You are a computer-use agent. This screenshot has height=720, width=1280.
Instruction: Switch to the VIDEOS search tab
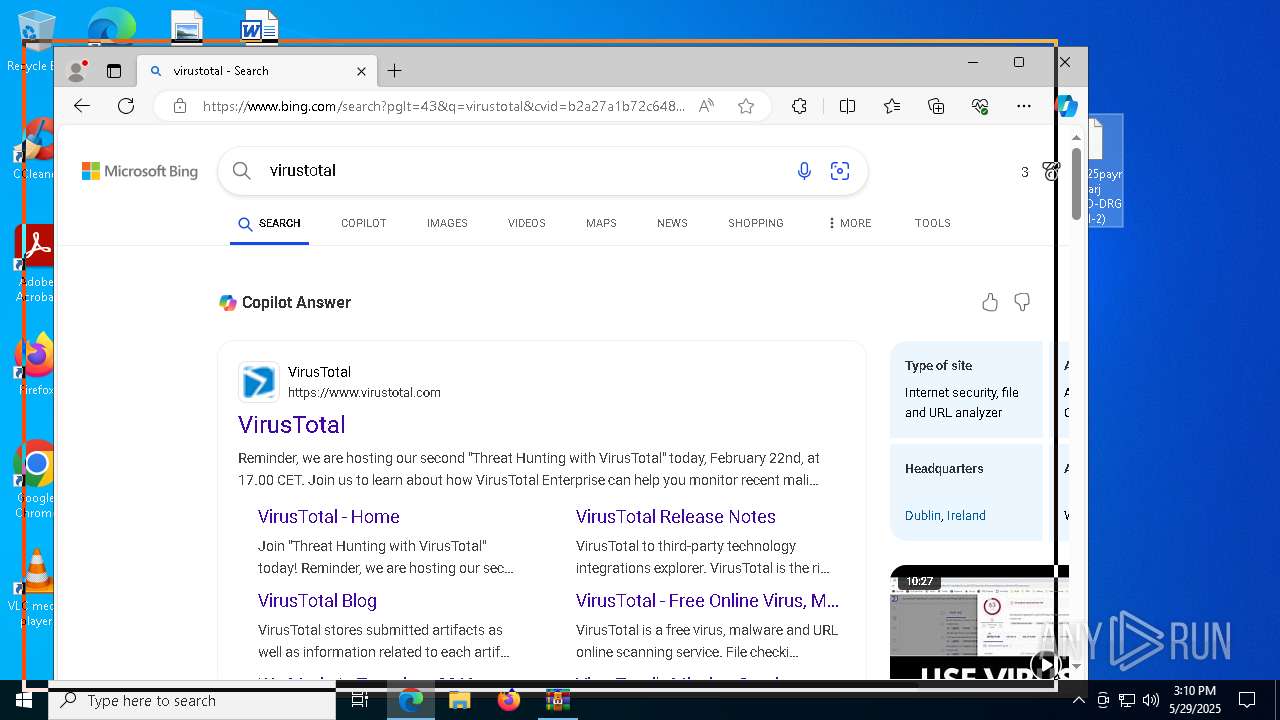tap(527, 223)
